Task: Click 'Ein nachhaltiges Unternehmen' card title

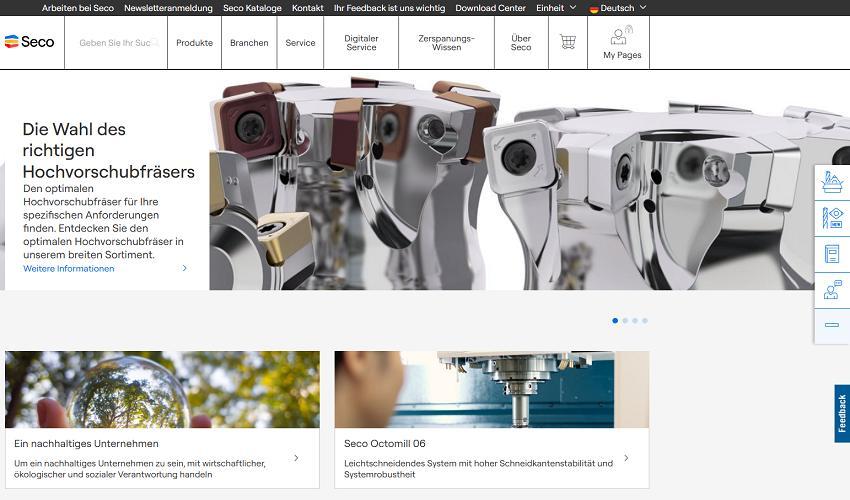Action: (86, 444)
